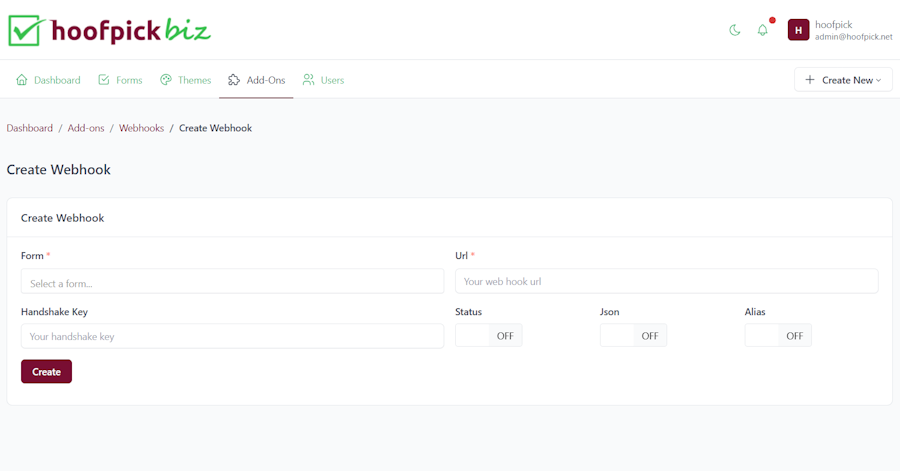Switch the Status toggle on
900x471 pixels.
(488, 336)
